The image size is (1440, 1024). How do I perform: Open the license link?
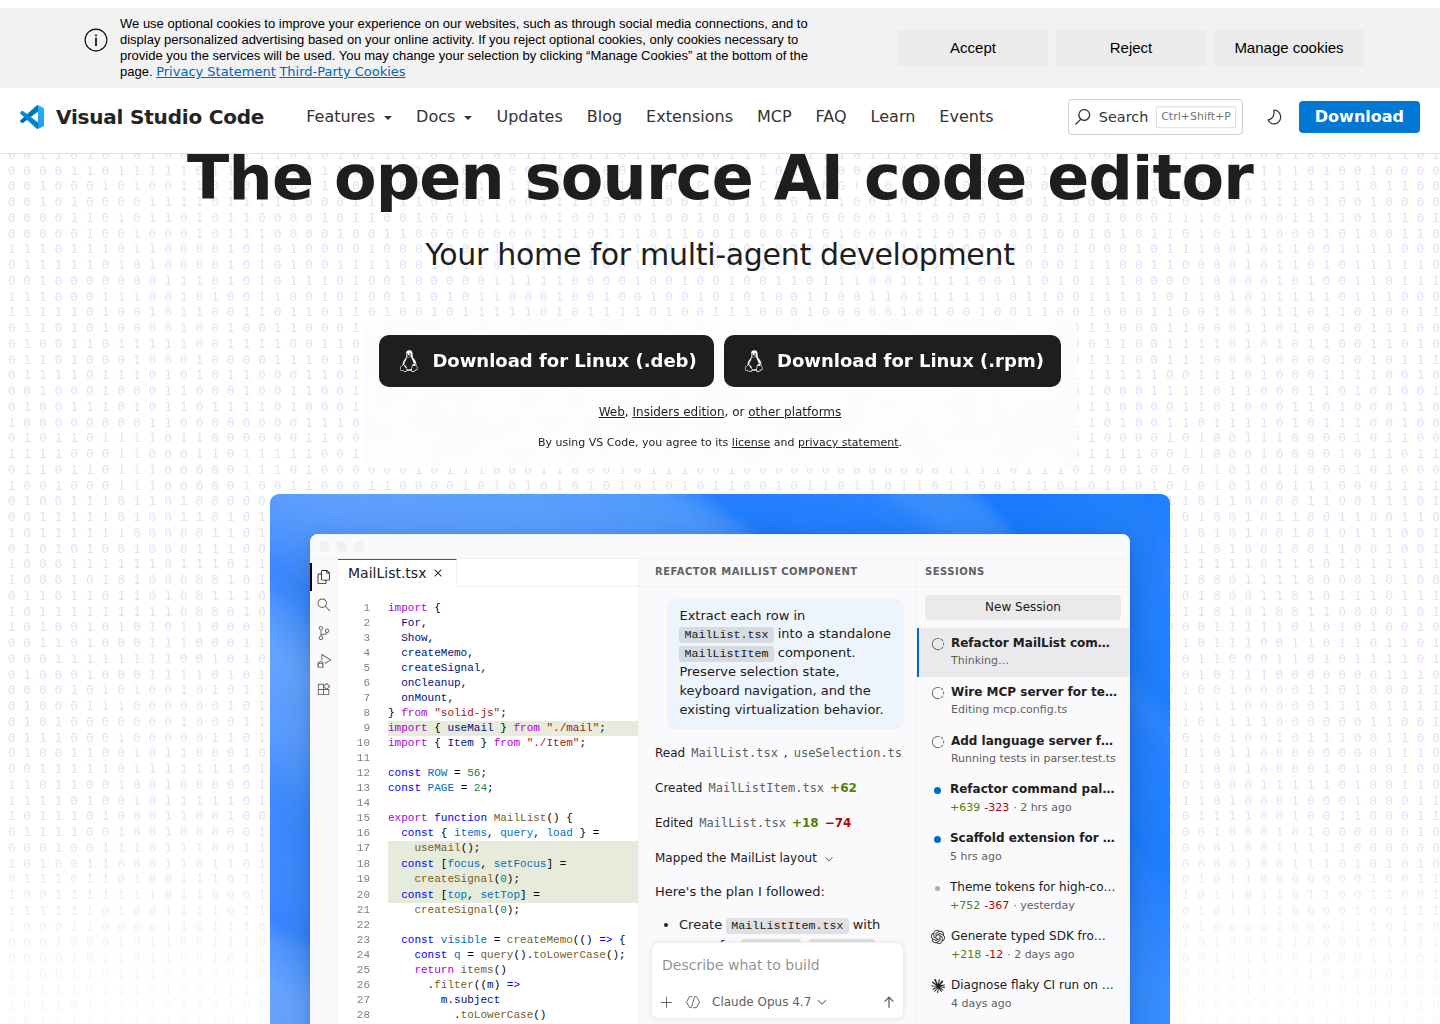click(x=751, y=442)
